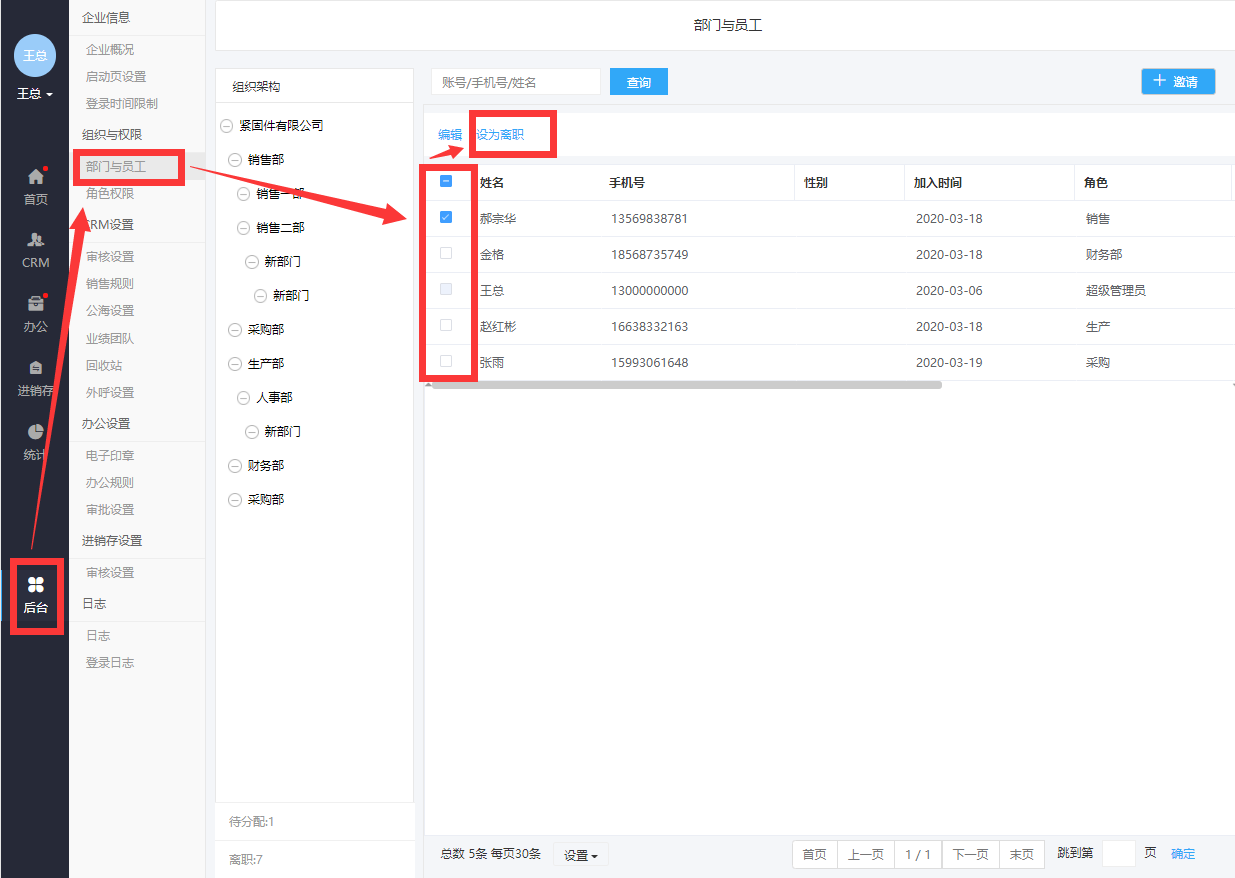Screen dimensions: 1235x878
Task: Open the 统计 pie chart icon in the sidebar
Action: point(36,432)
